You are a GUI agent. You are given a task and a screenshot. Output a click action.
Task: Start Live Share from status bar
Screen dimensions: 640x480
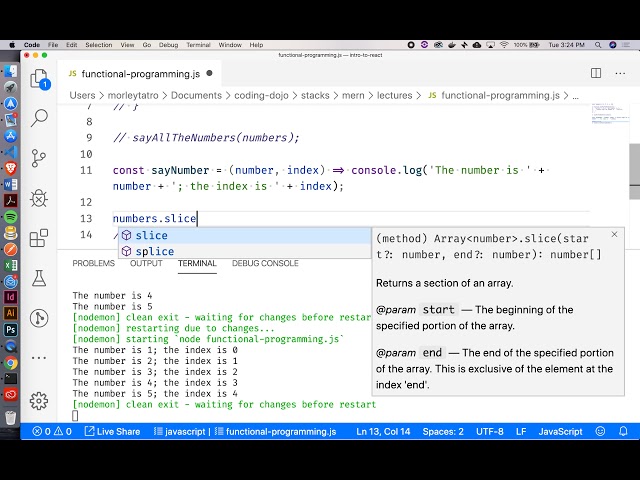(112, 431)
